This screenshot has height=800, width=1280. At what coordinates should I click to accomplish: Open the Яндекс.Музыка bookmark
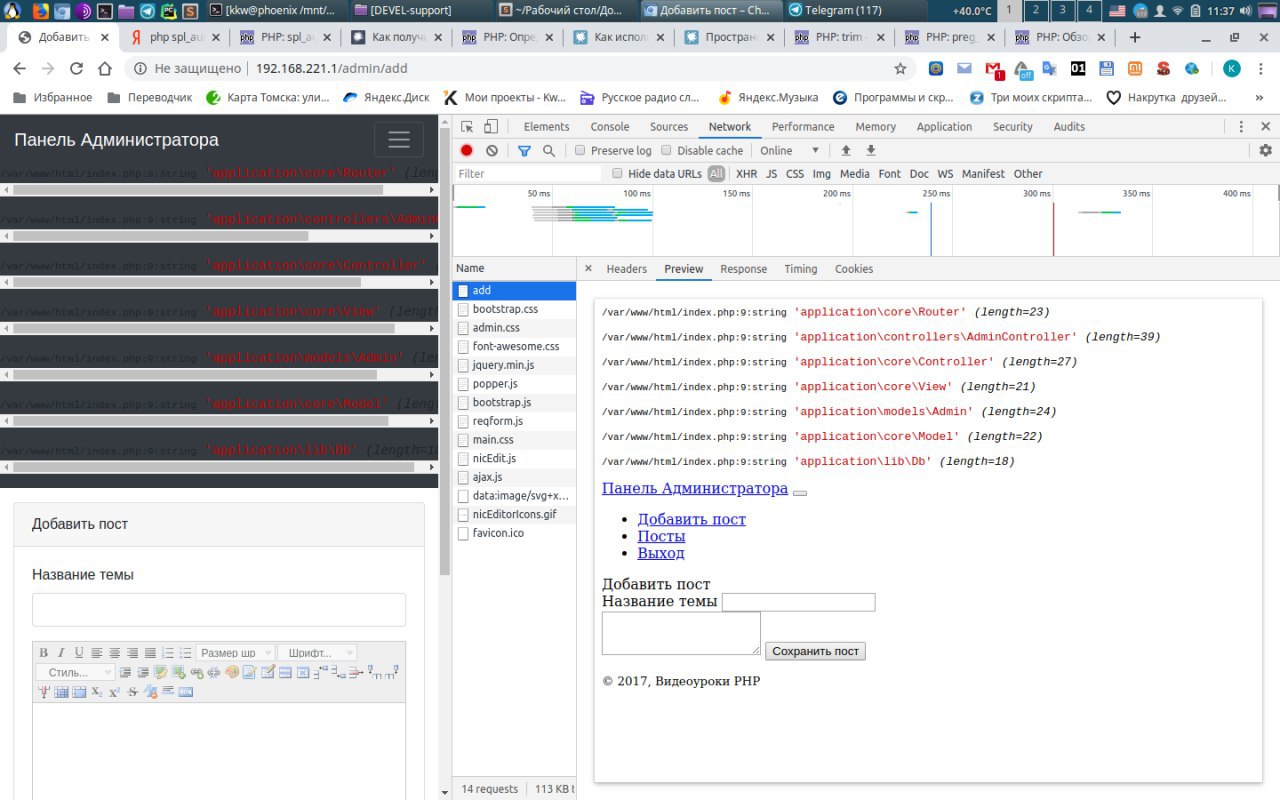[768, 97]
